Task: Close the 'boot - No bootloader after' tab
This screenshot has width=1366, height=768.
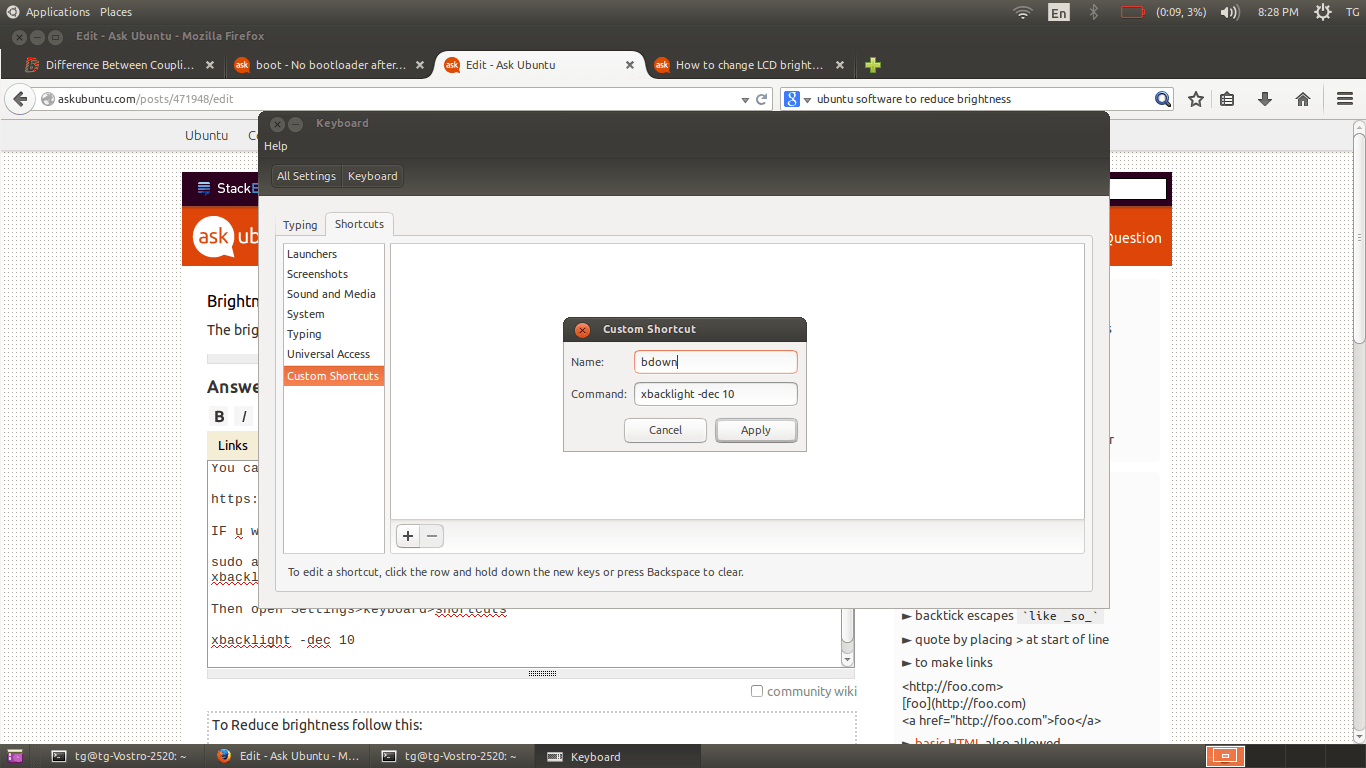Action: pyautogui.click(x=420, y=65)
